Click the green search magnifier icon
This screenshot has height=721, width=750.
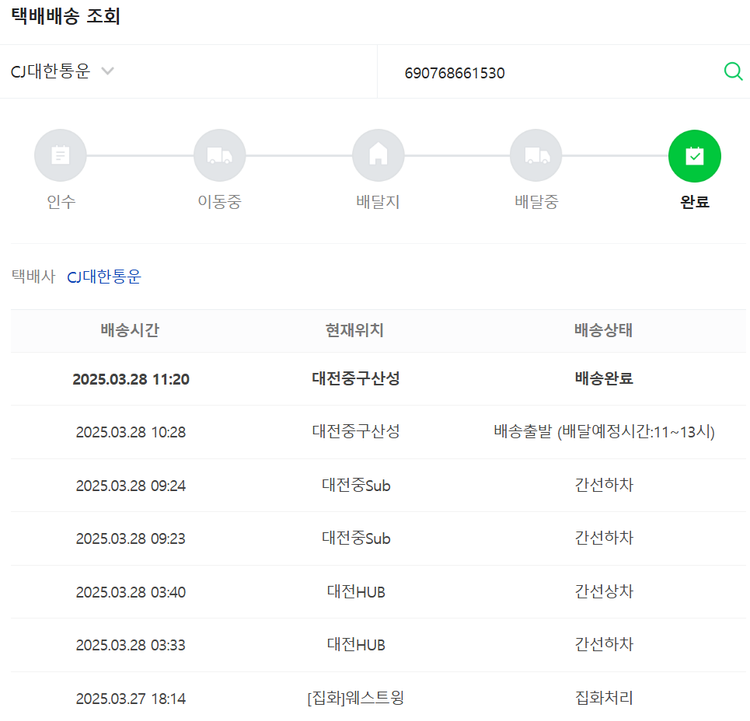pos(733,72)
